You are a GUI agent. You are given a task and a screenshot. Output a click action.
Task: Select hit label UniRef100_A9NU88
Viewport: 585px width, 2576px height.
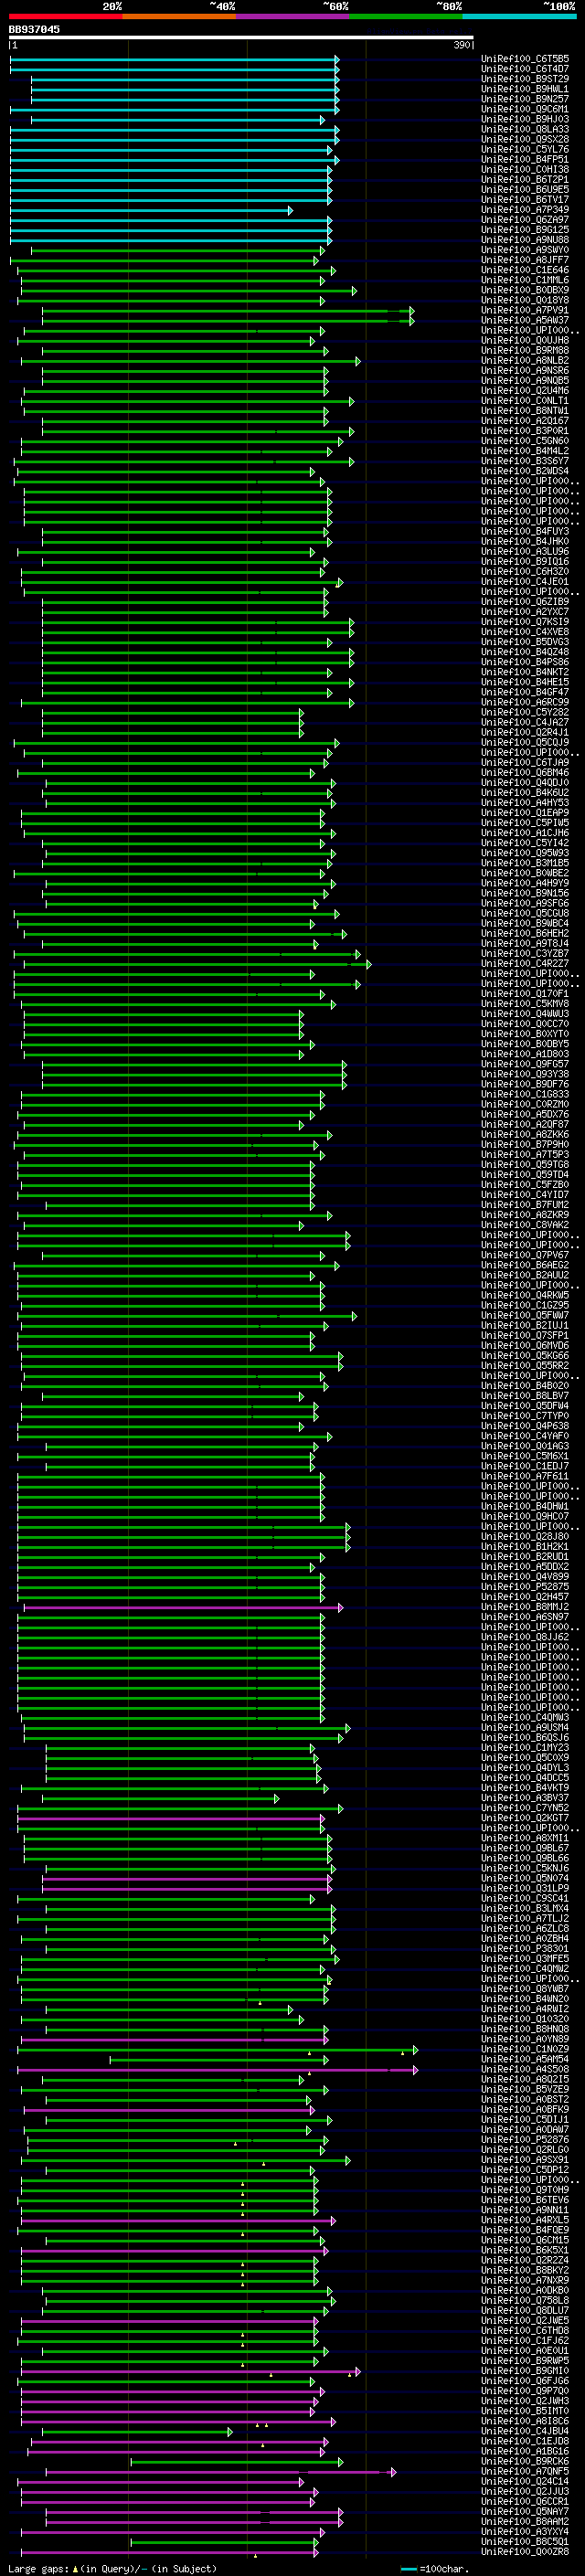tap(525, 240)
